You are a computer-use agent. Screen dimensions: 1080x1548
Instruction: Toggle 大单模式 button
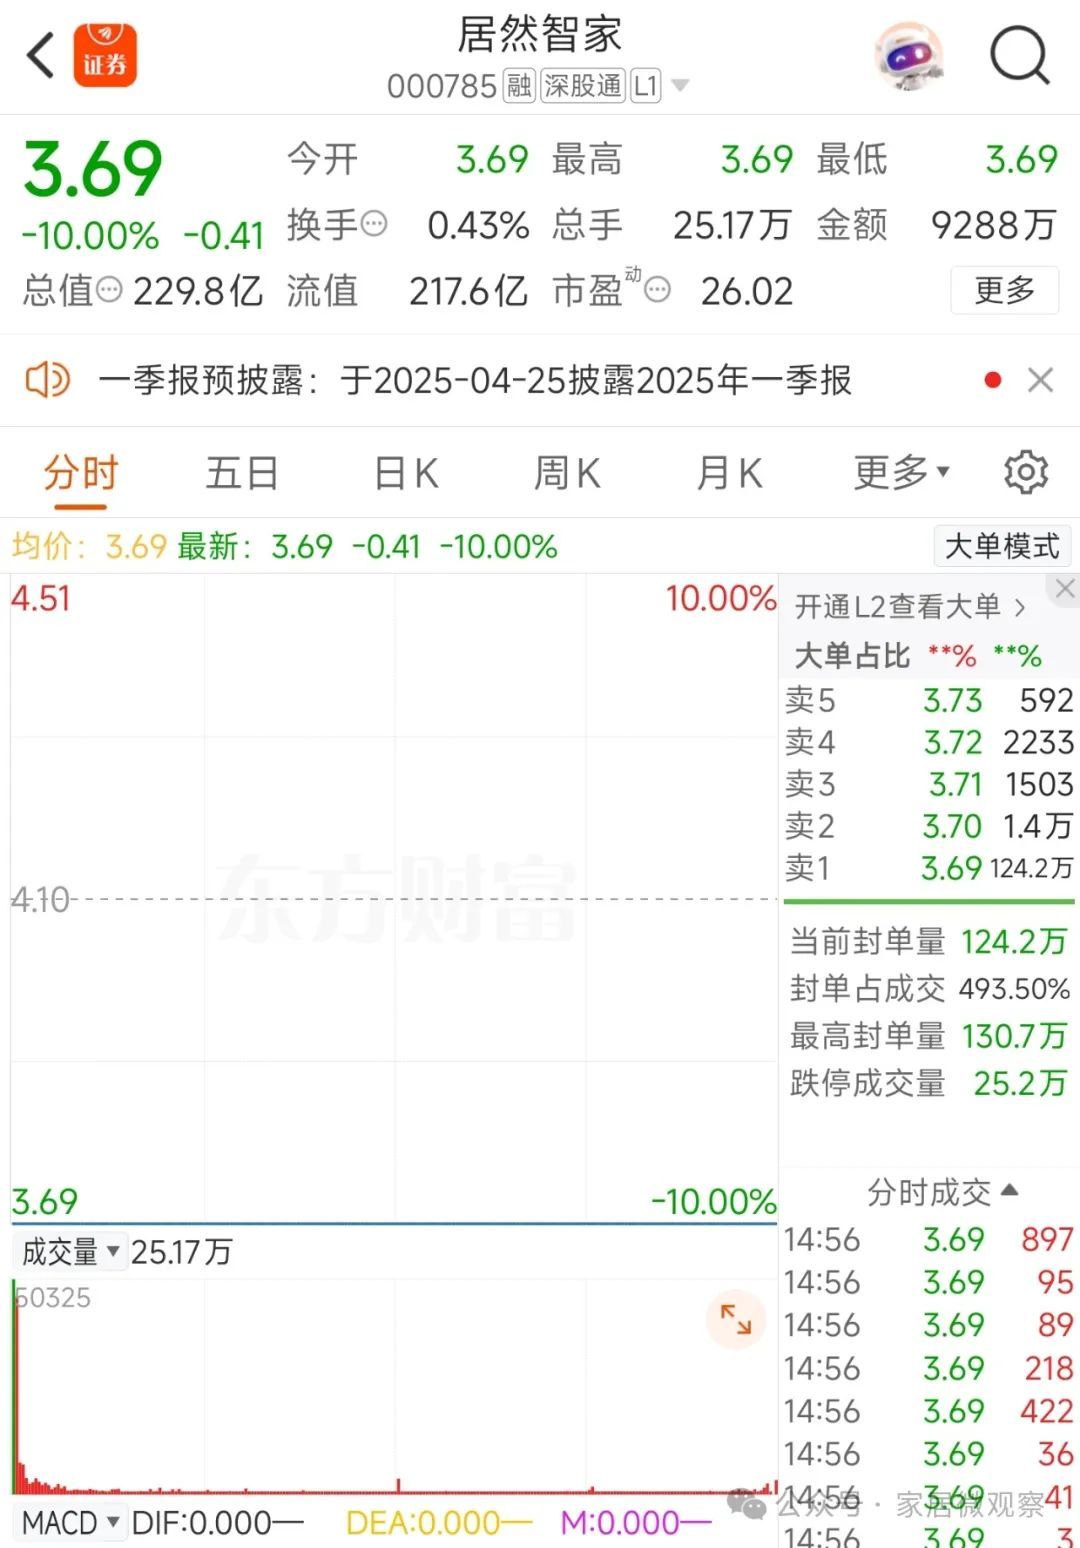(x=1002, y=547)
